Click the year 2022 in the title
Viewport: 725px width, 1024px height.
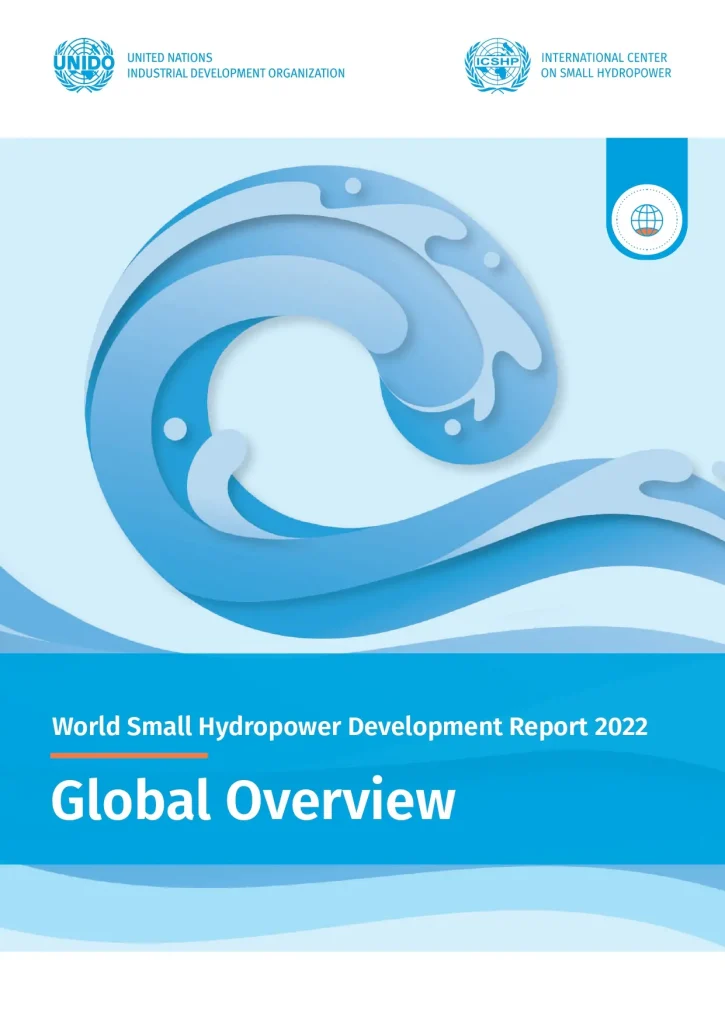pos(620,726)
